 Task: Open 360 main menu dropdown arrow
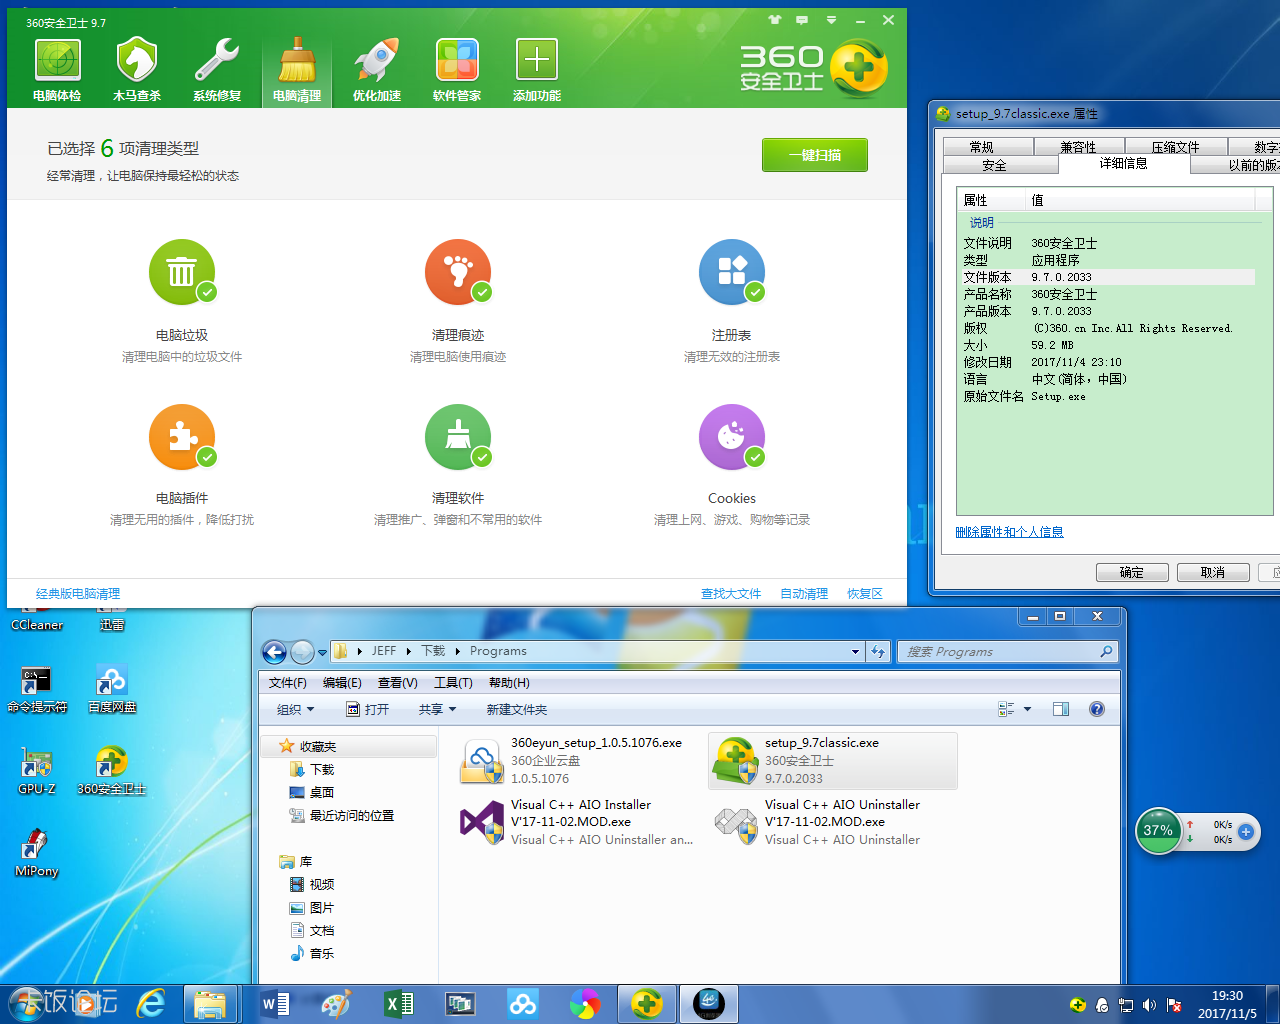click(831, 20)
